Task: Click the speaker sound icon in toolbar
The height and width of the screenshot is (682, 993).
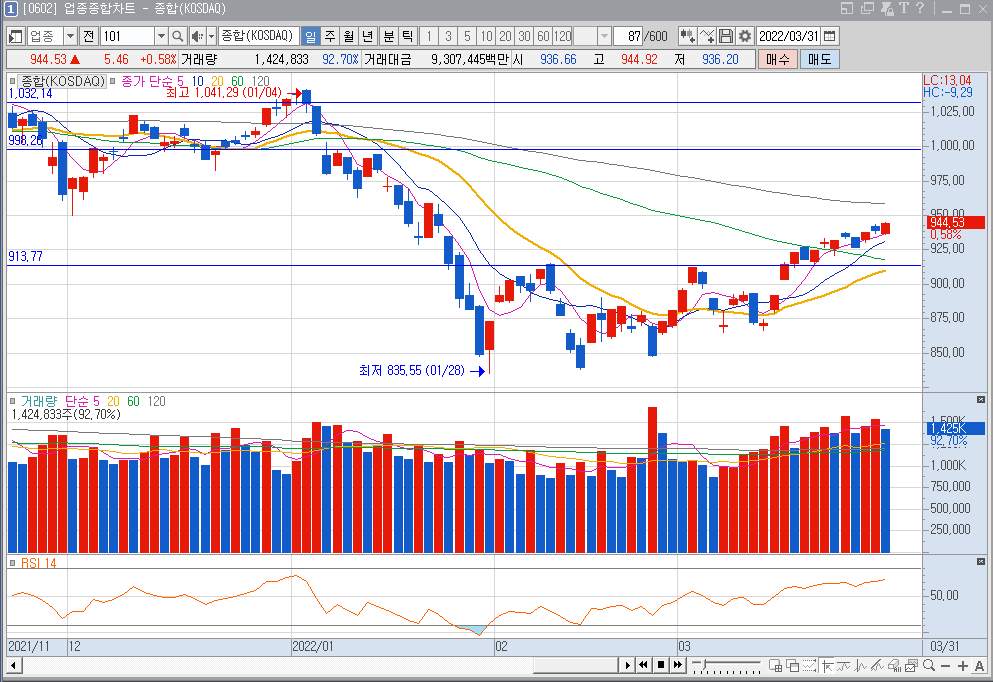Action: 197,36
